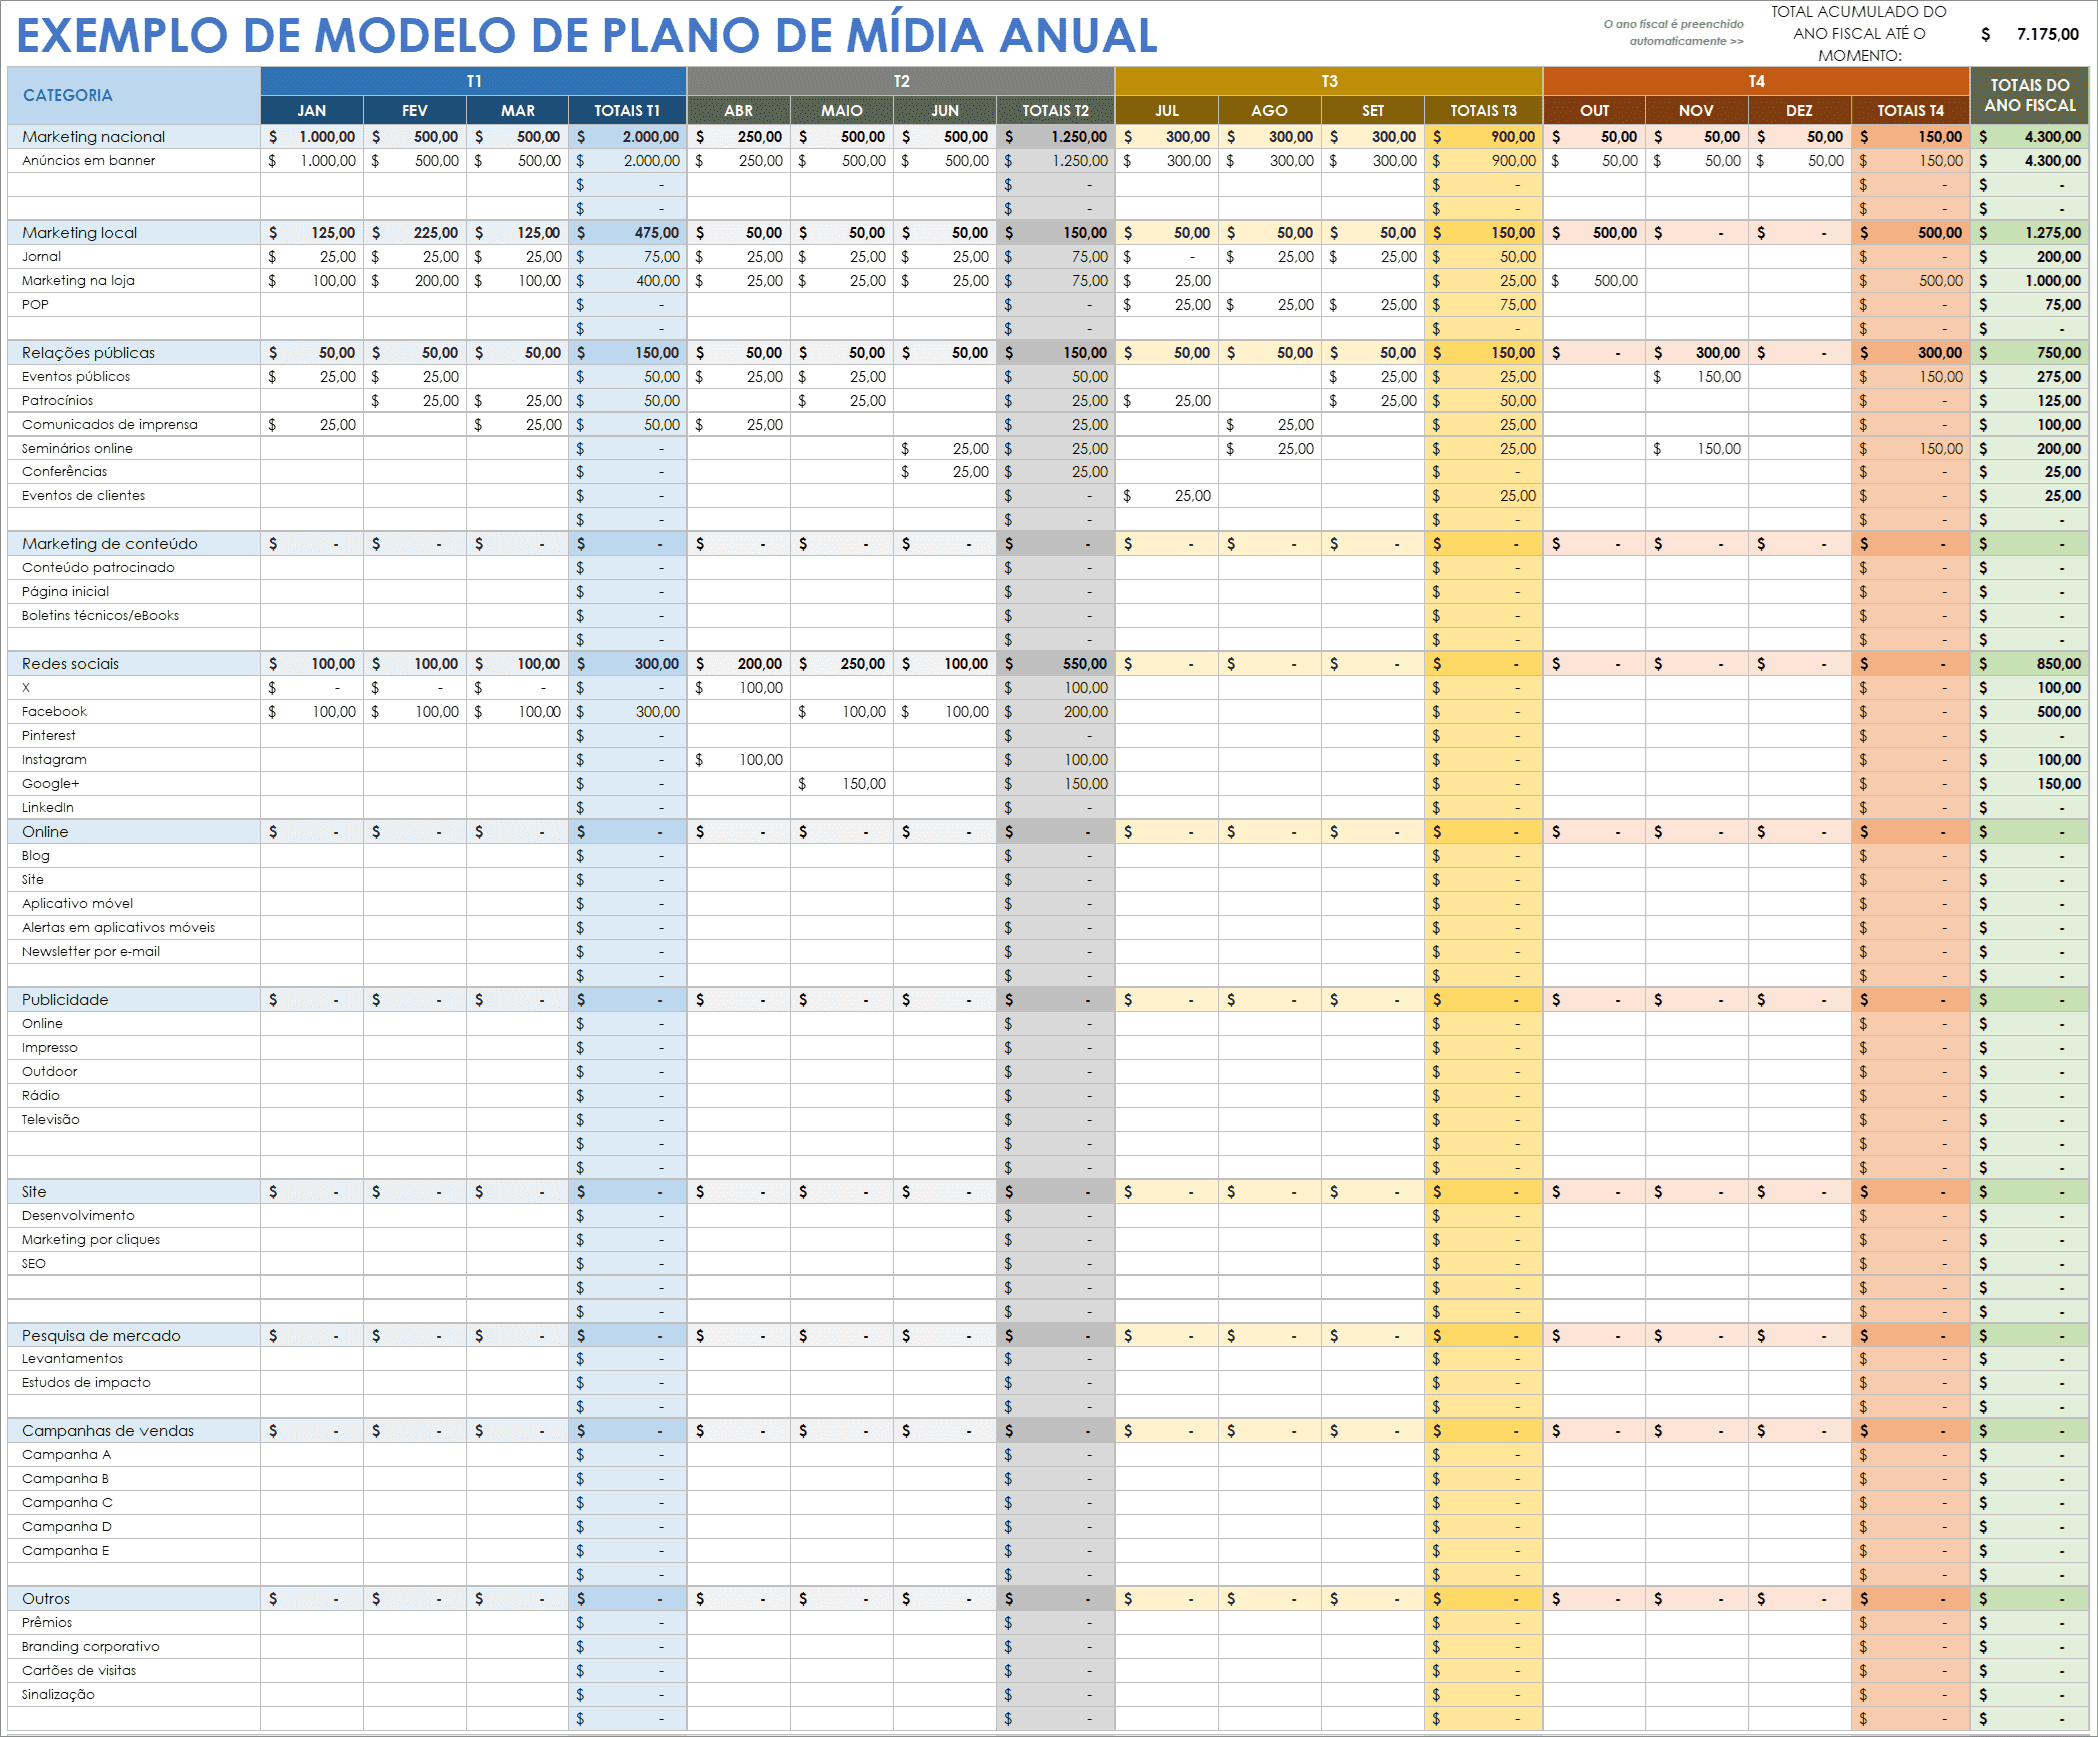Screen dimensions: 2098x1737
Task: Select the 'Estudos de impacto' row label
Action: [87, 1382]
